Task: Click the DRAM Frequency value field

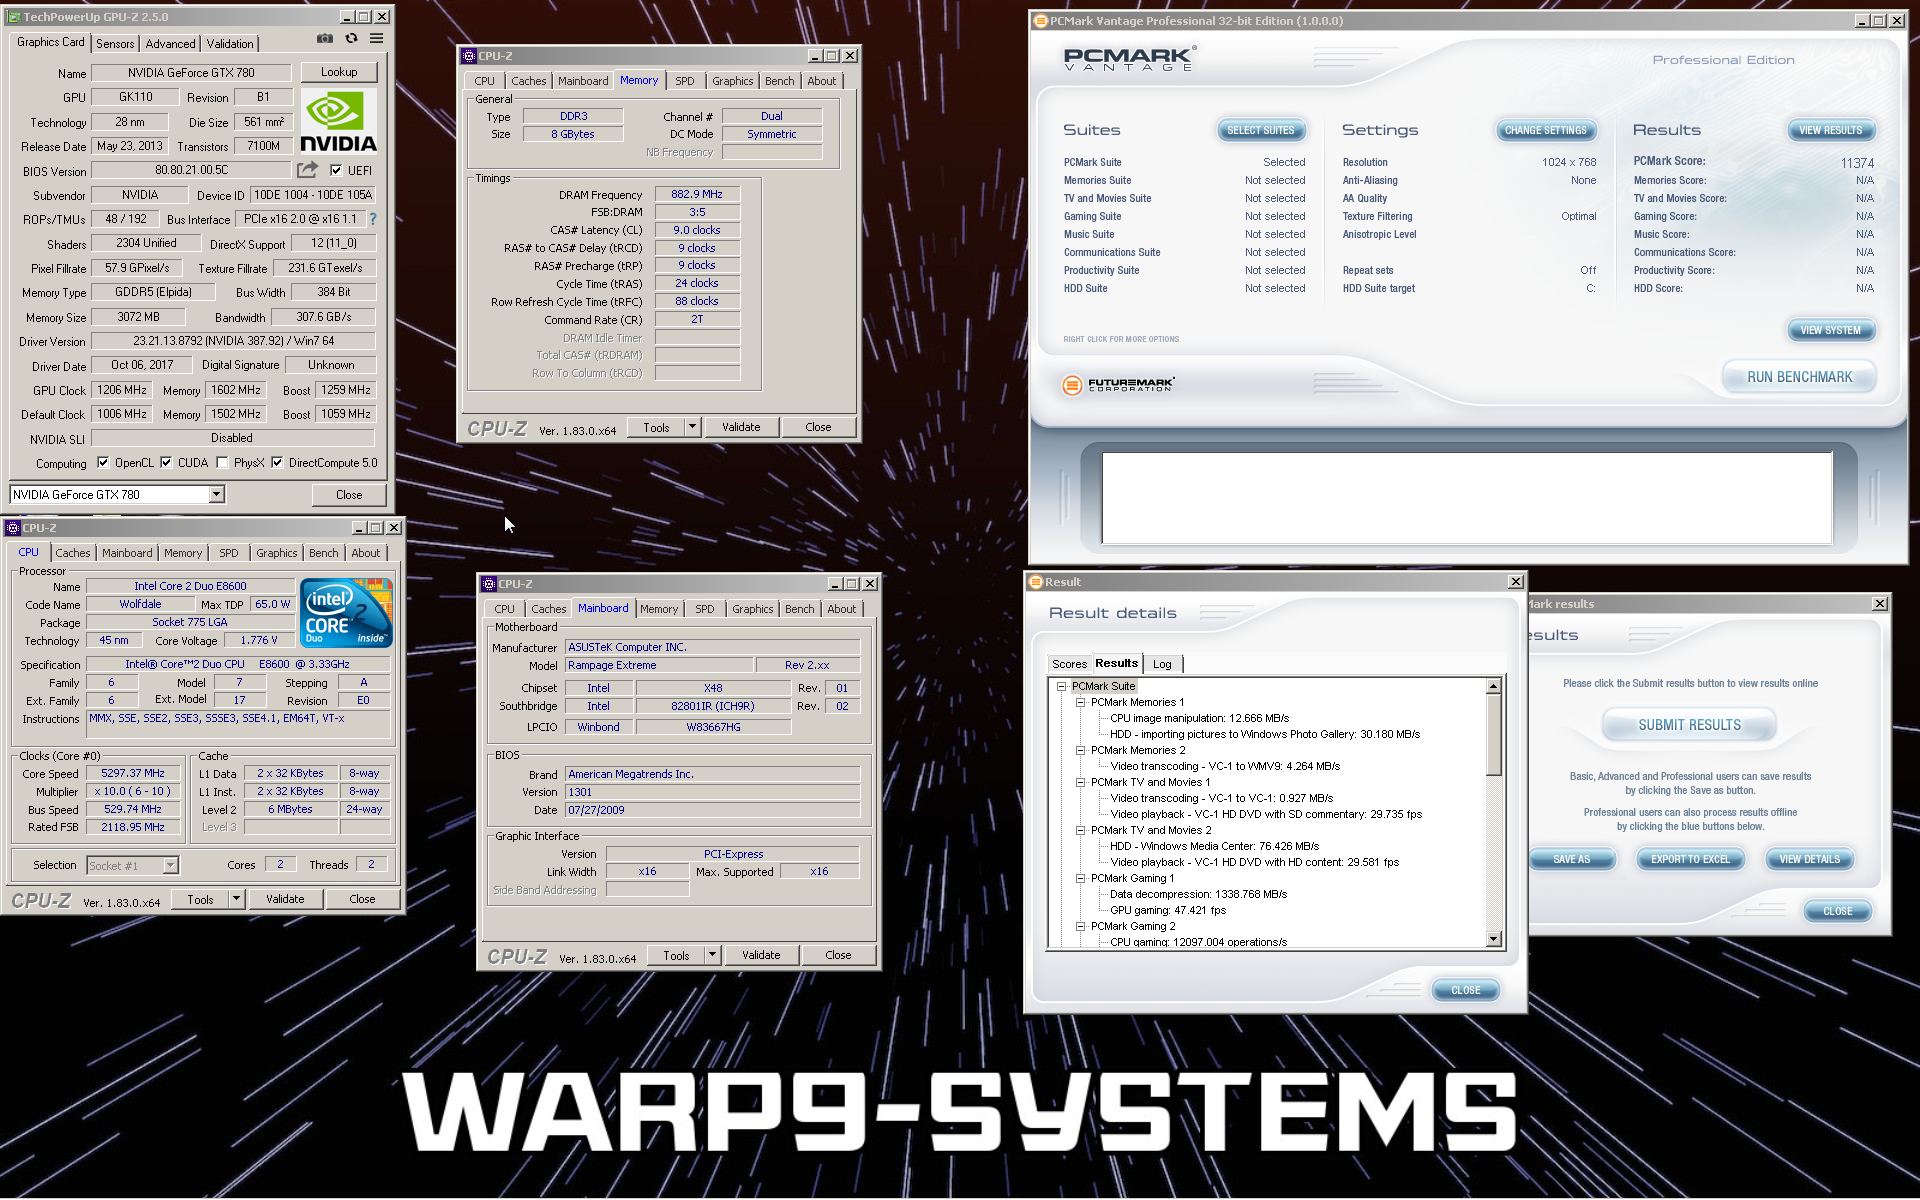Action: [697, 194]
